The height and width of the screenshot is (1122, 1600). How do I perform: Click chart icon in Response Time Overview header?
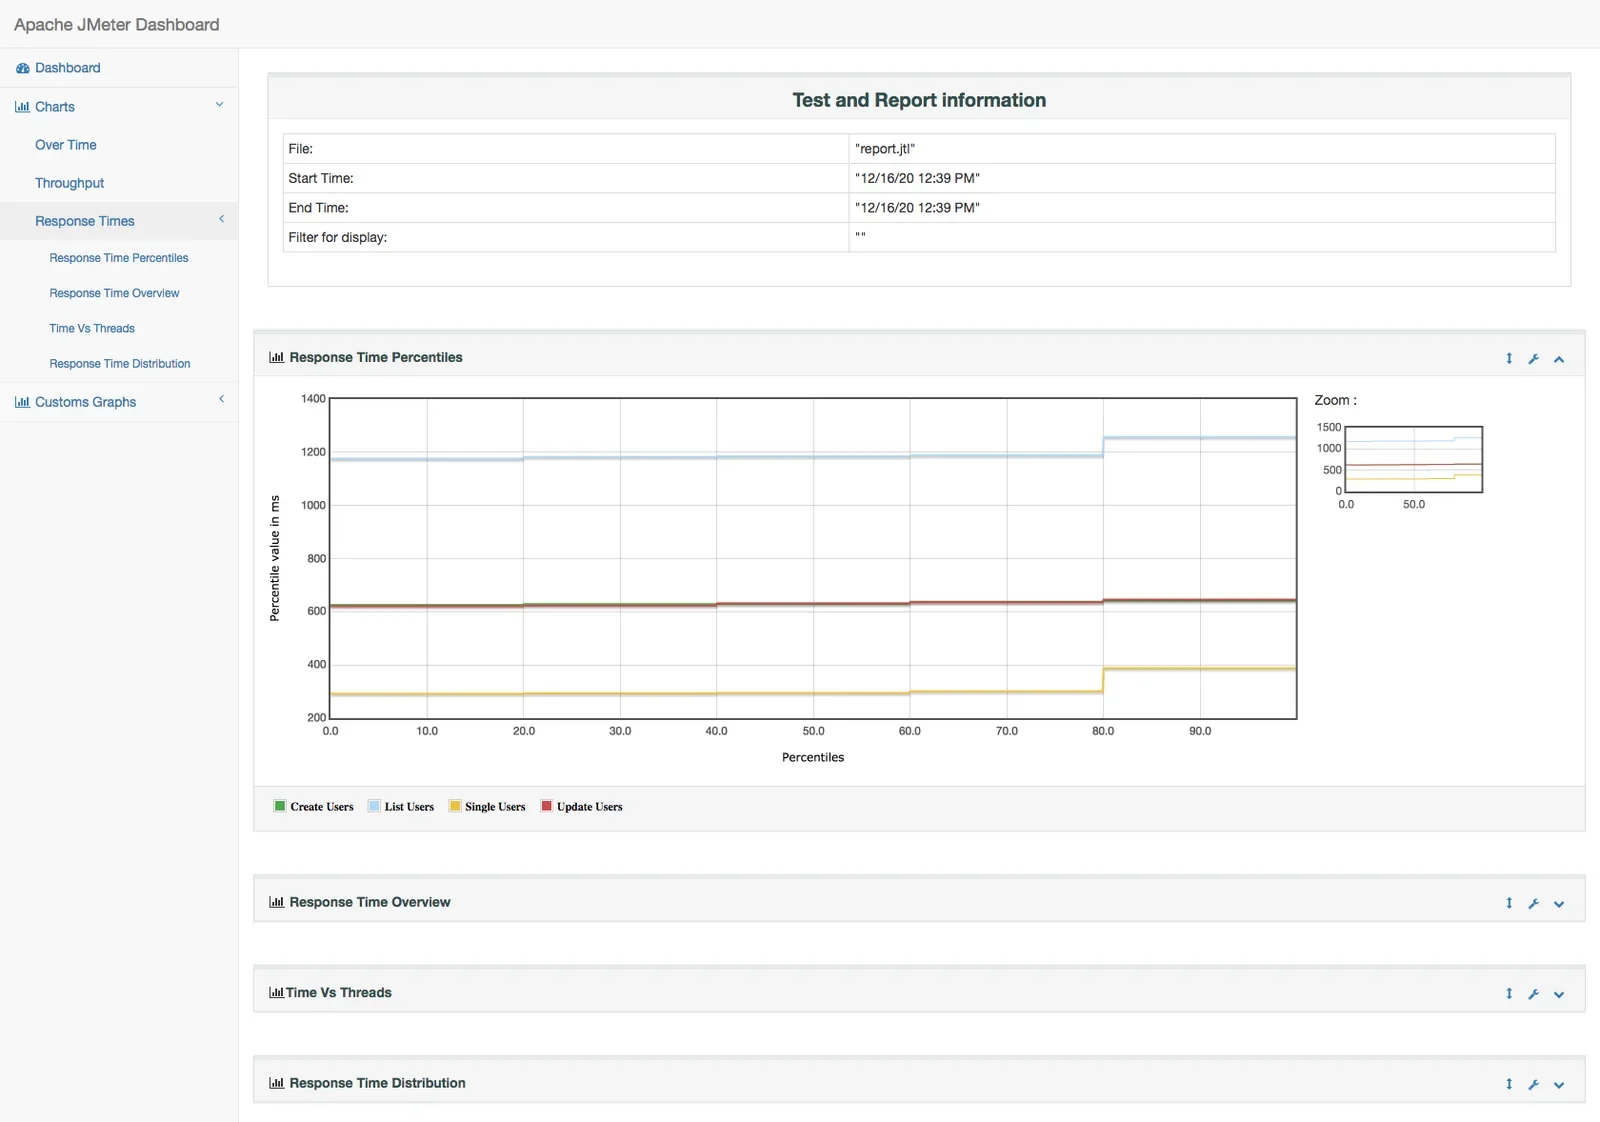276,902
